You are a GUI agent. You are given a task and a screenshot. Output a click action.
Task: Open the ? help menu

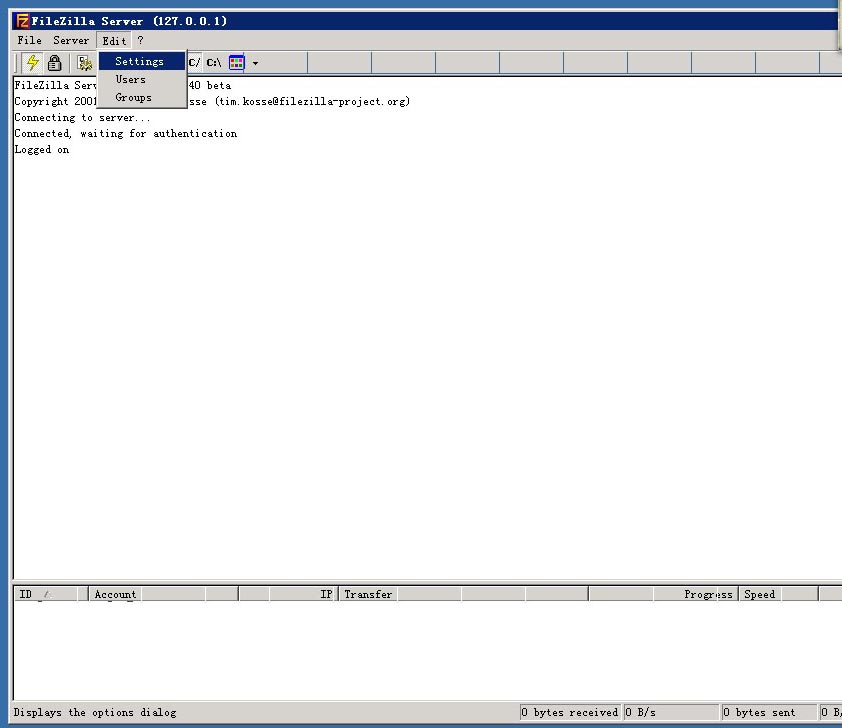coord(140,40)
